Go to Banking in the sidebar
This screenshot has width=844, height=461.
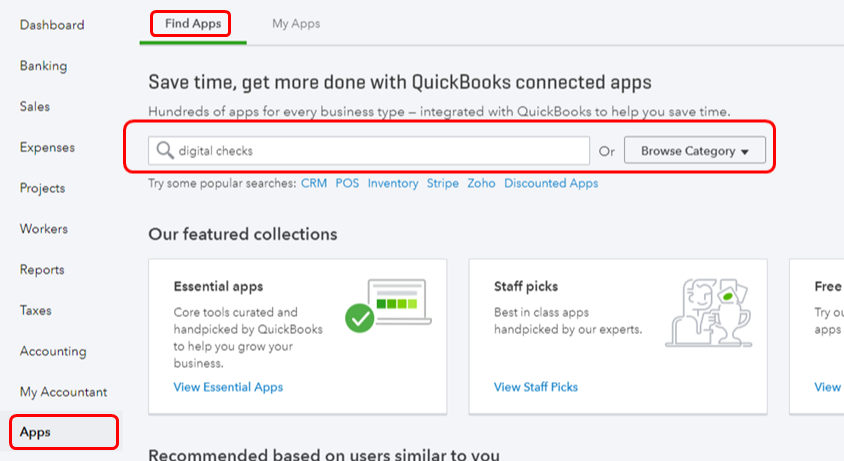(44, 66)
